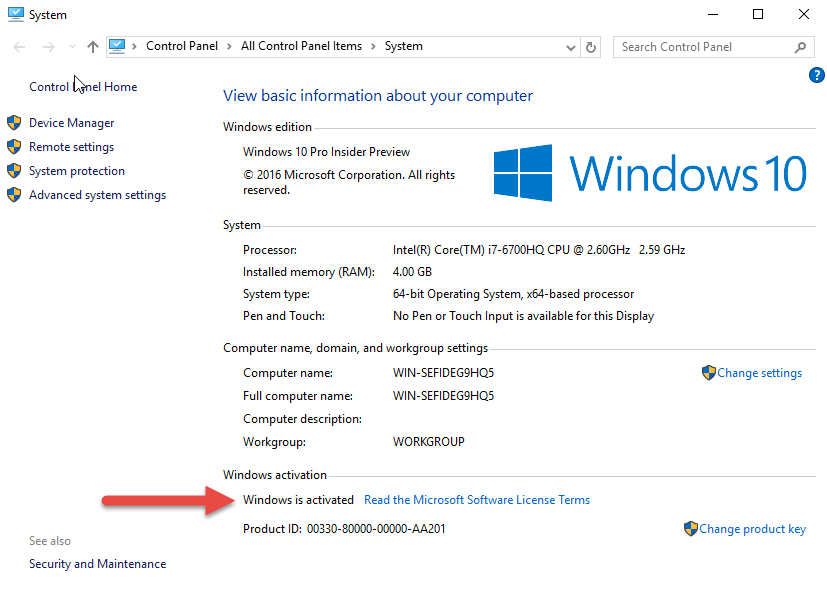
Task: Open Security and Maintenance
Action: pos(98,564)
